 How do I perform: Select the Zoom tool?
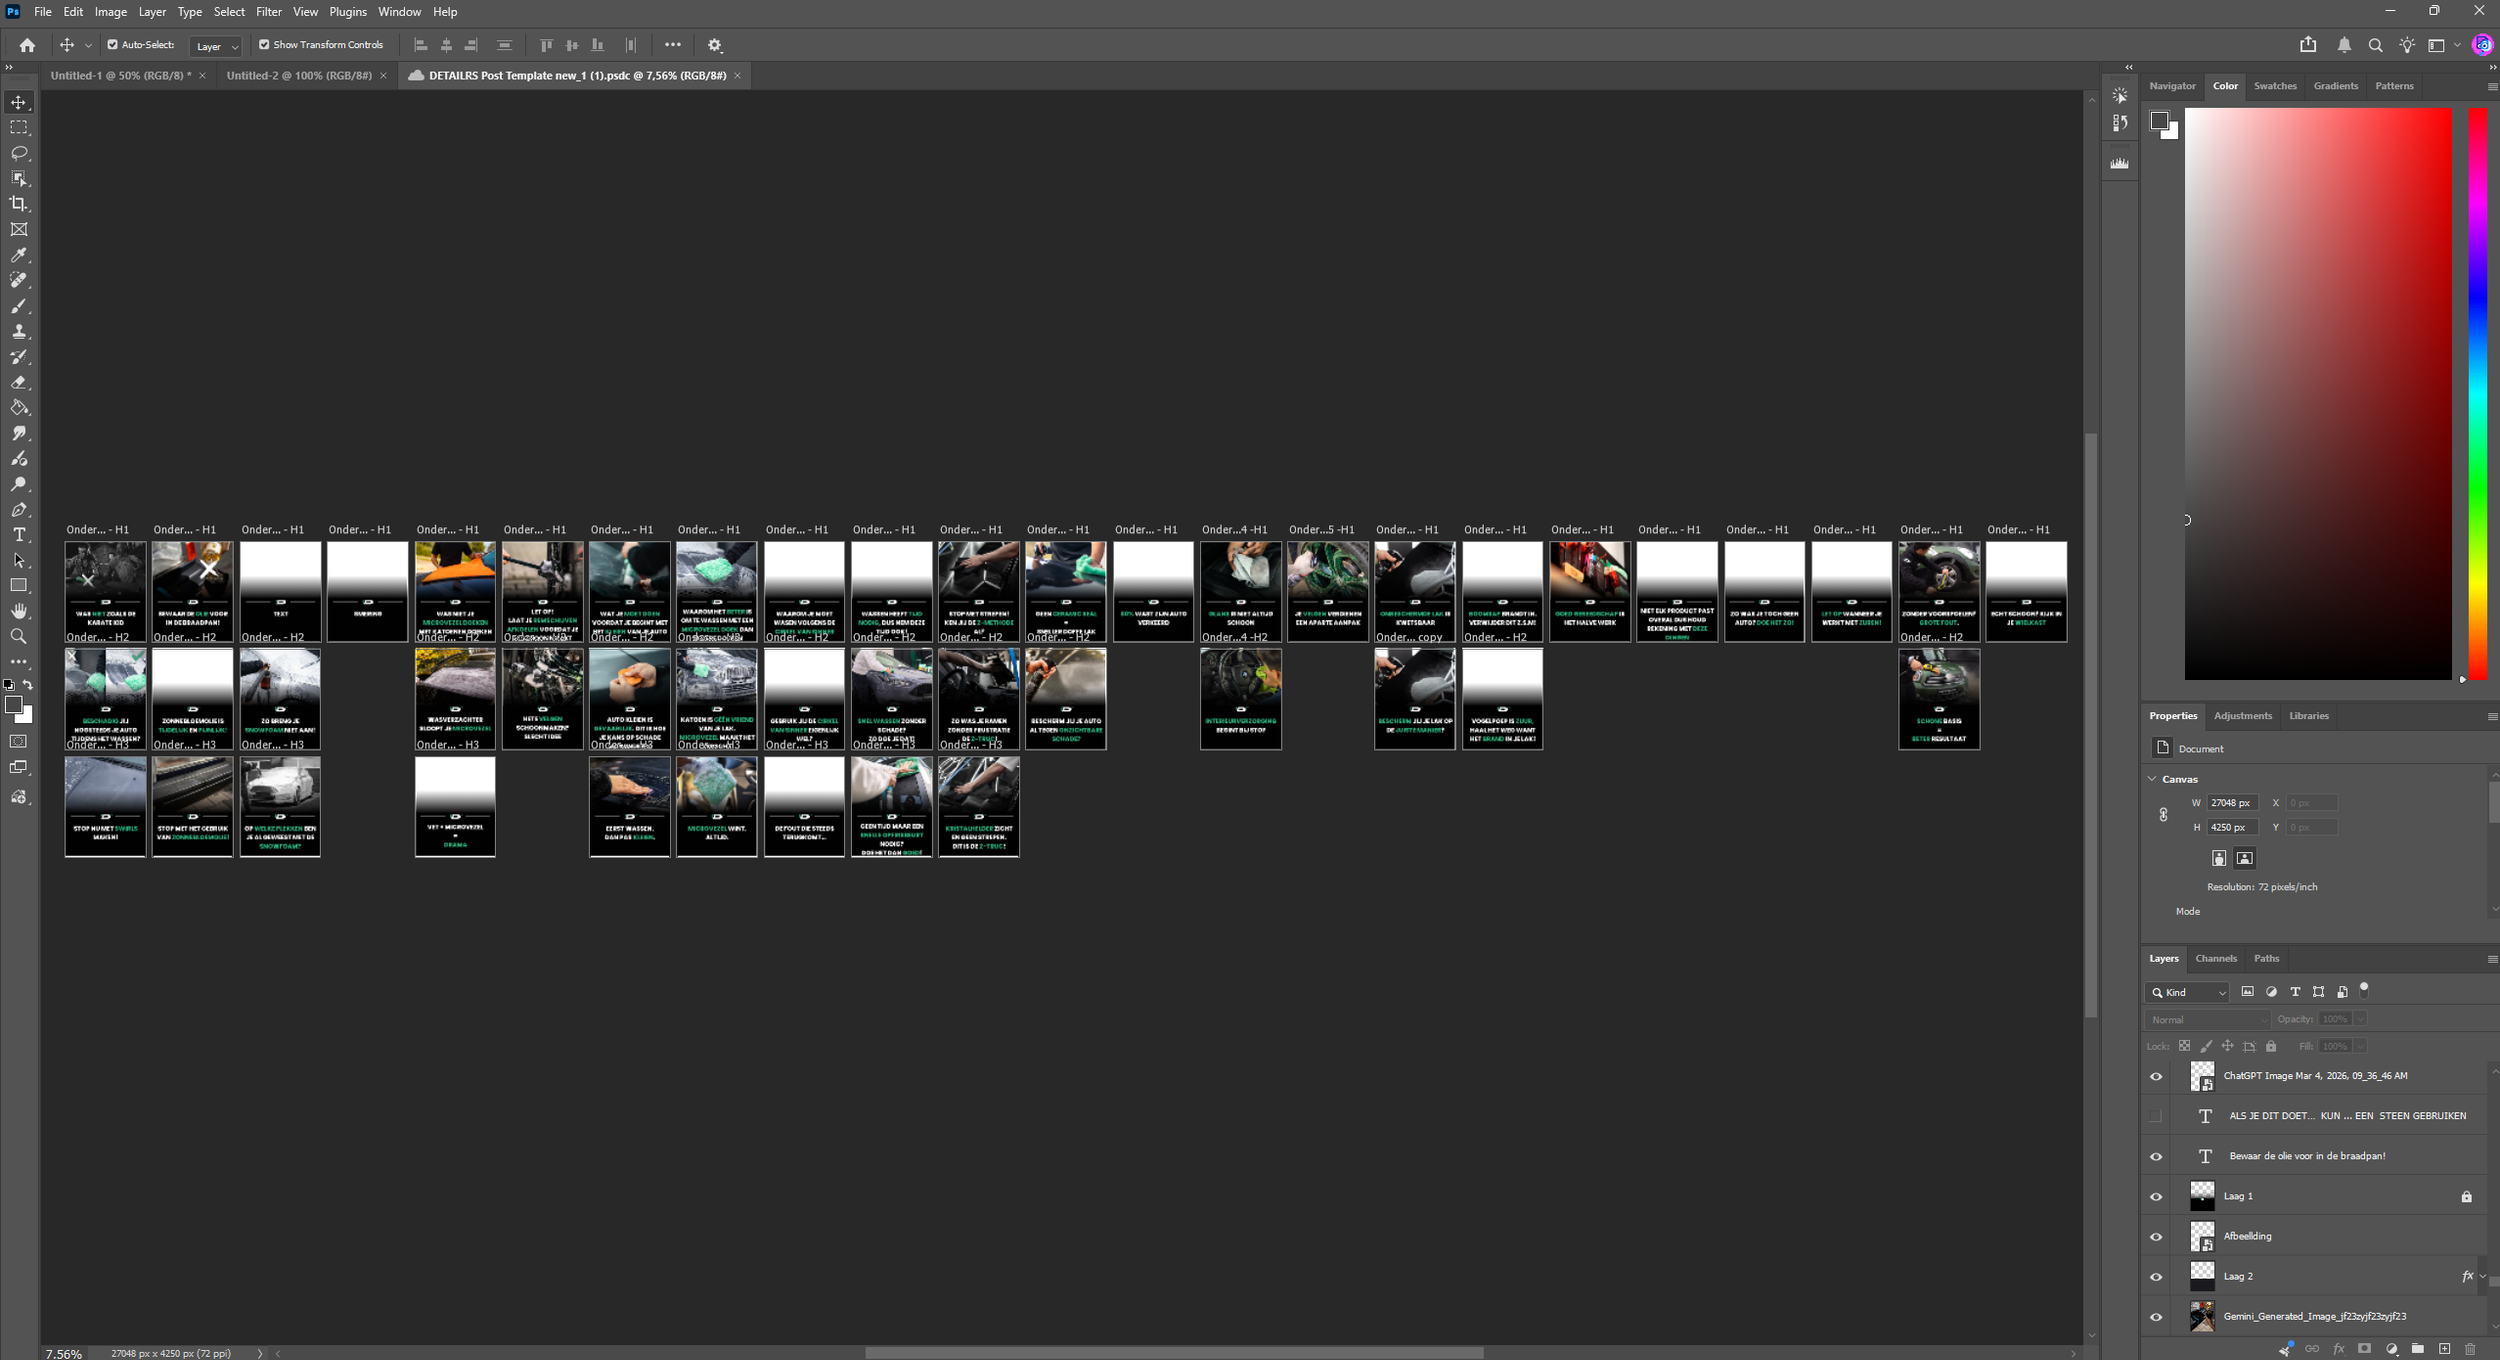pyautogui.click(x=19, y=636)
